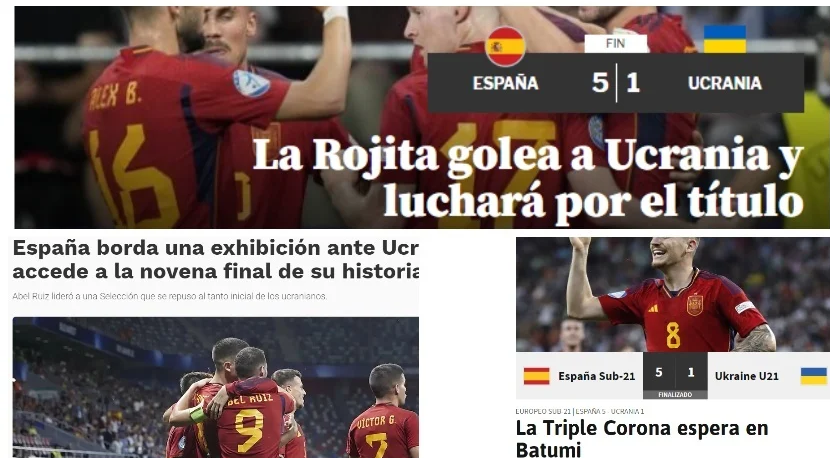Viewport: 830px width, 458px height.
Task: Click the Abel Ruiz subheadline text
Action: point(169,297)
